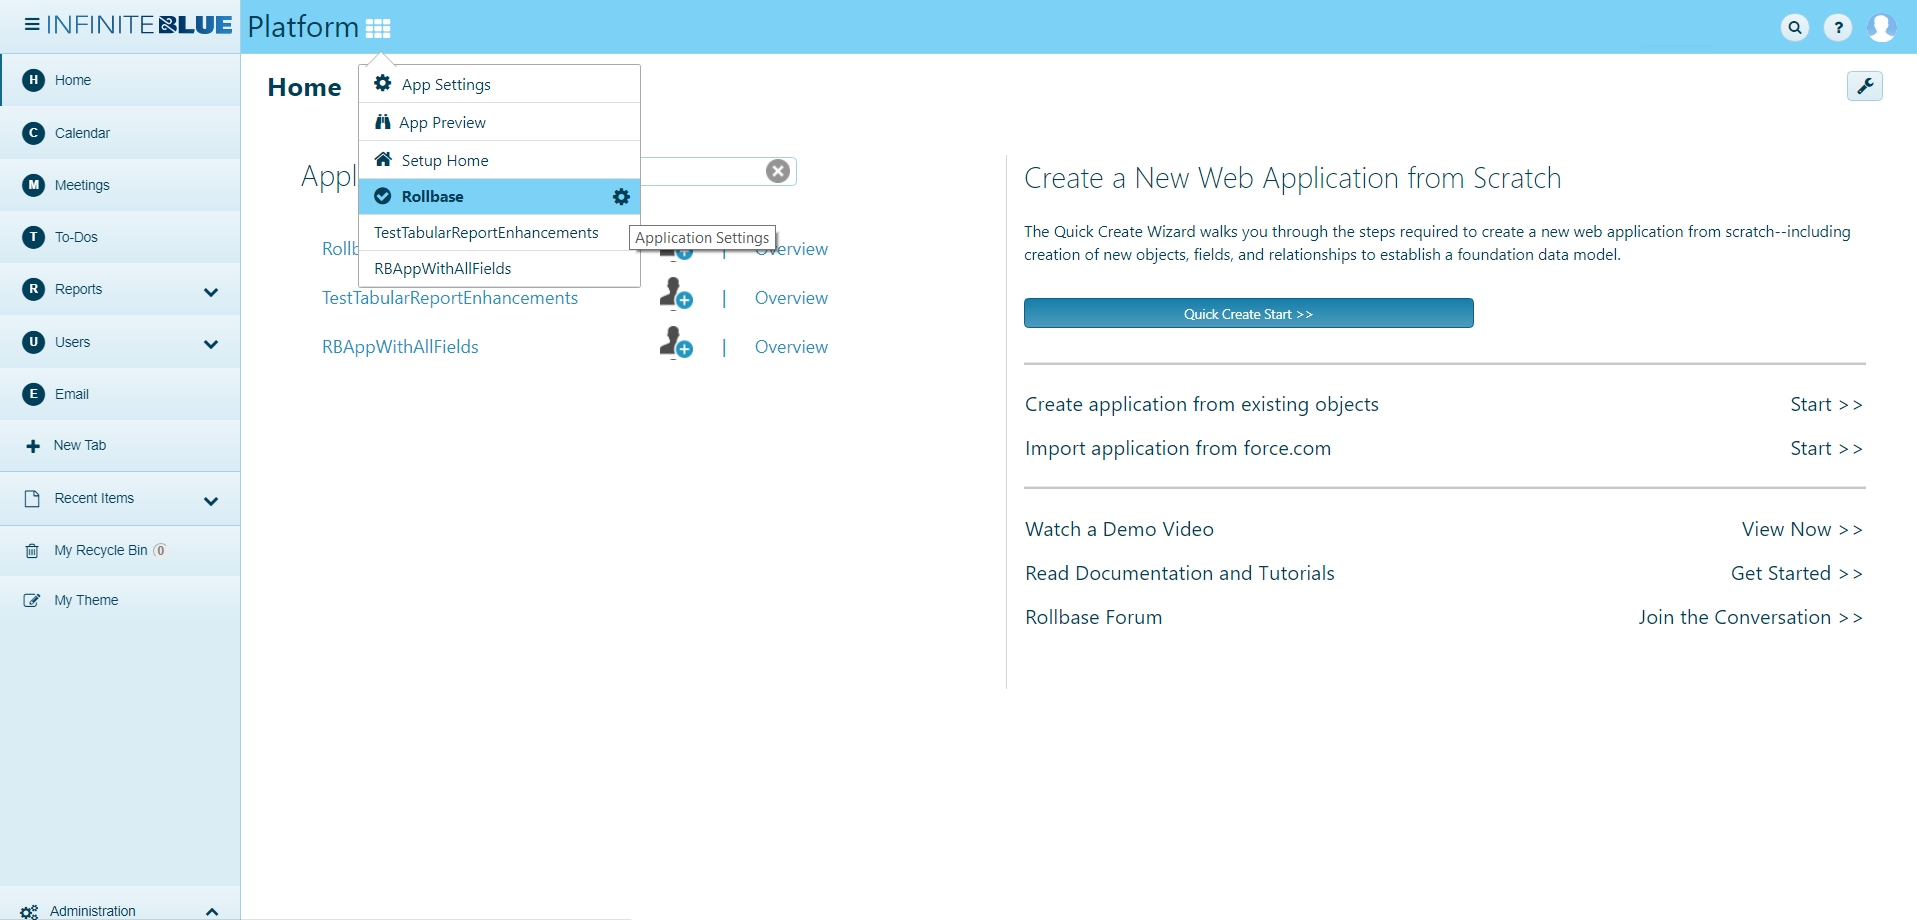Viewport: 1917px width, 920px height.
Task: Click the add-user icon for RBAppWithAllFields
Action: pos(676,343)
